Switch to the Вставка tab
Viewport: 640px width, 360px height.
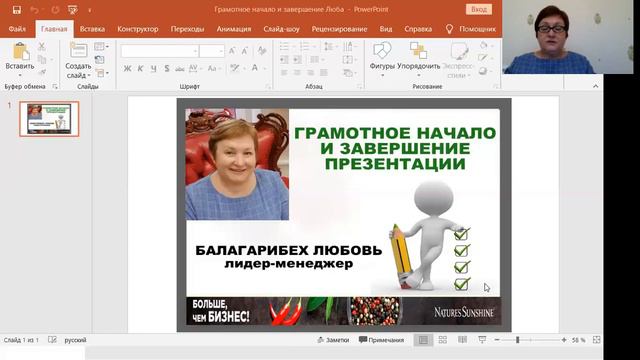[x=92, y=29]
